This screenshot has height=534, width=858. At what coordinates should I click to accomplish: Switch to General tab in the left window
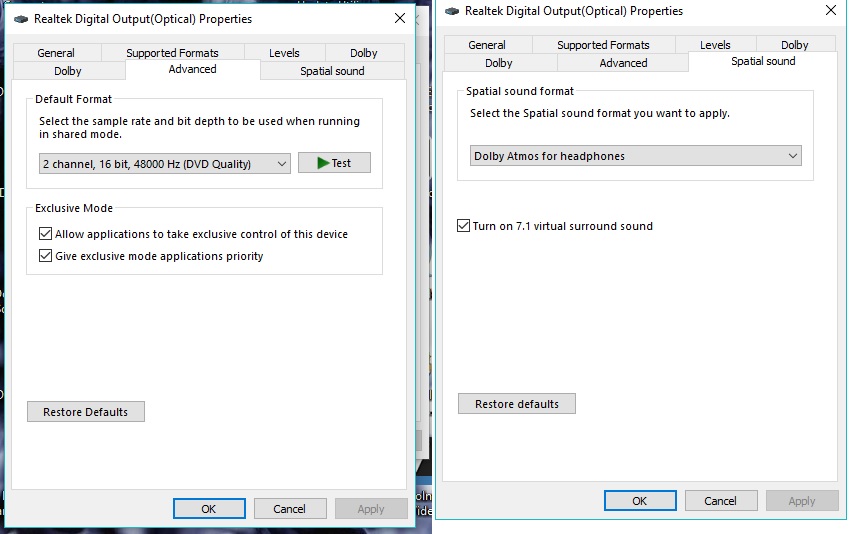(56, 53)
